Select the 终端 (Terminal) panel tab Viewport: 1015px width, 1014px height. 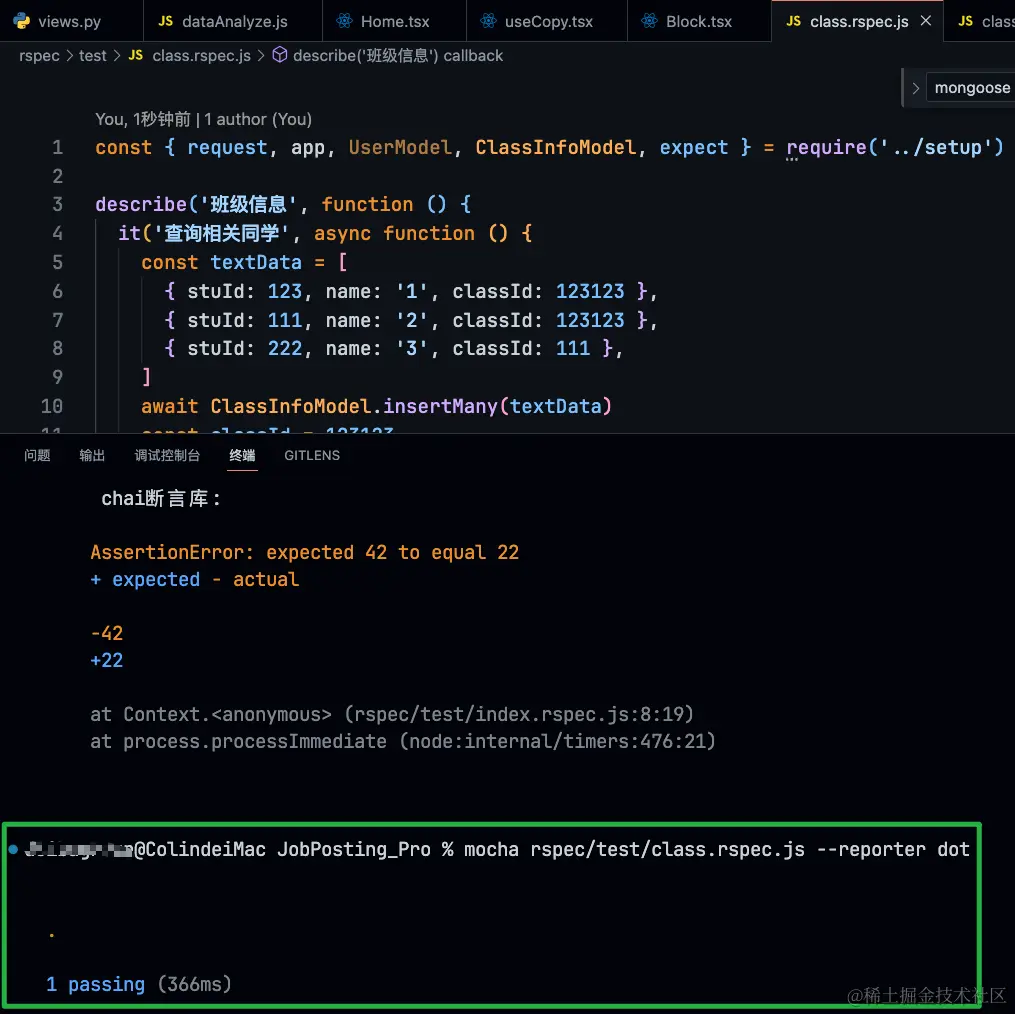pos(243,455)
